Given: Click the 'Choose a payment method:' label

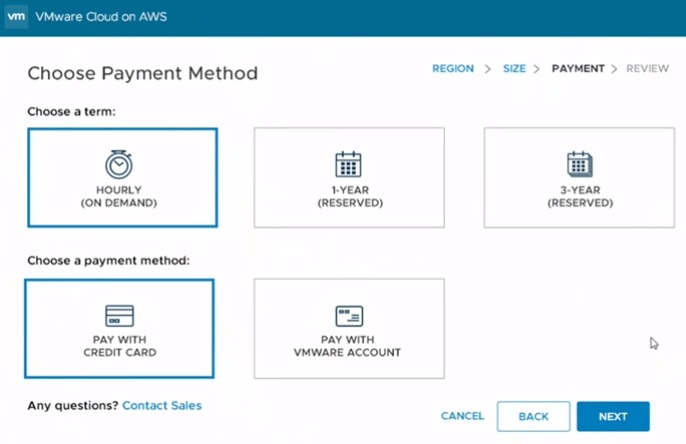Looking at the screenshot, I should (x=108, y=261).
